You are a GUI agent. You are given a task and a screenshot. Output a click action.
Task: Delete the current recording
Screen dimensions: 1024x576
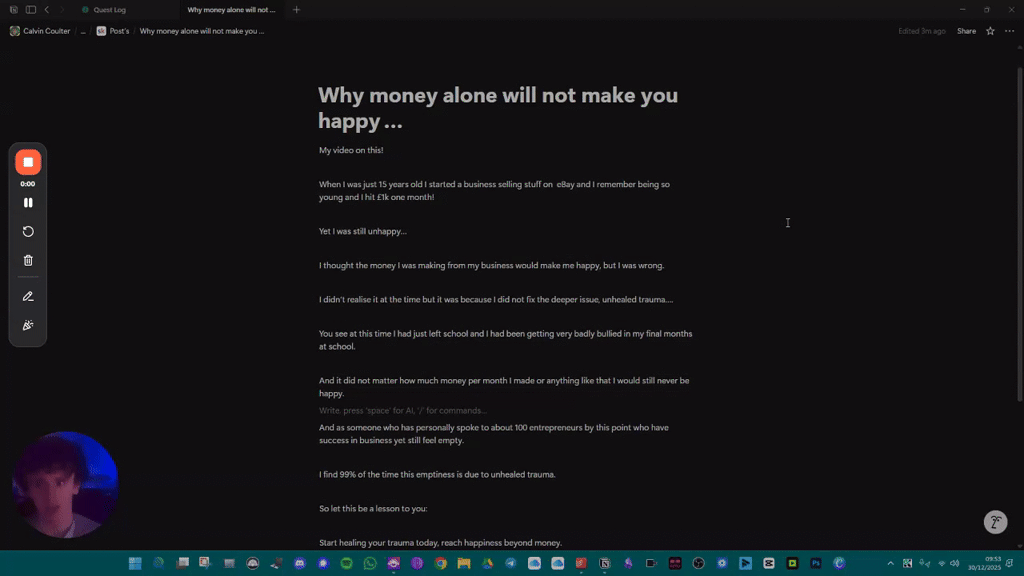27,259
